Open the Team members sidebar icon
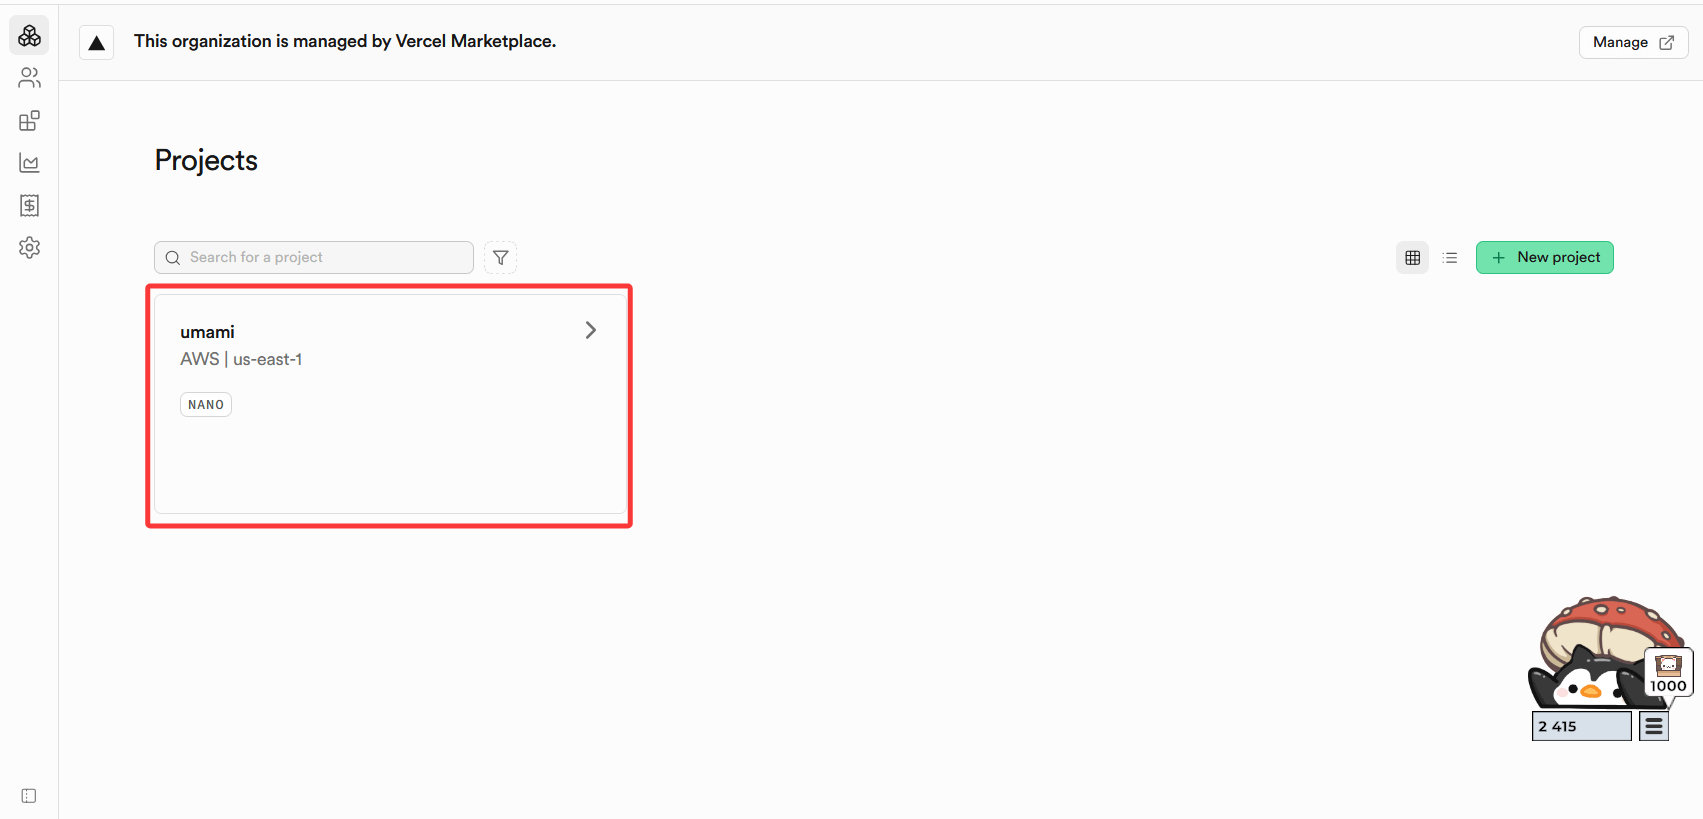Image resolution: width=1703 pixels, height=819 pixels. click(x=30, y=78)
